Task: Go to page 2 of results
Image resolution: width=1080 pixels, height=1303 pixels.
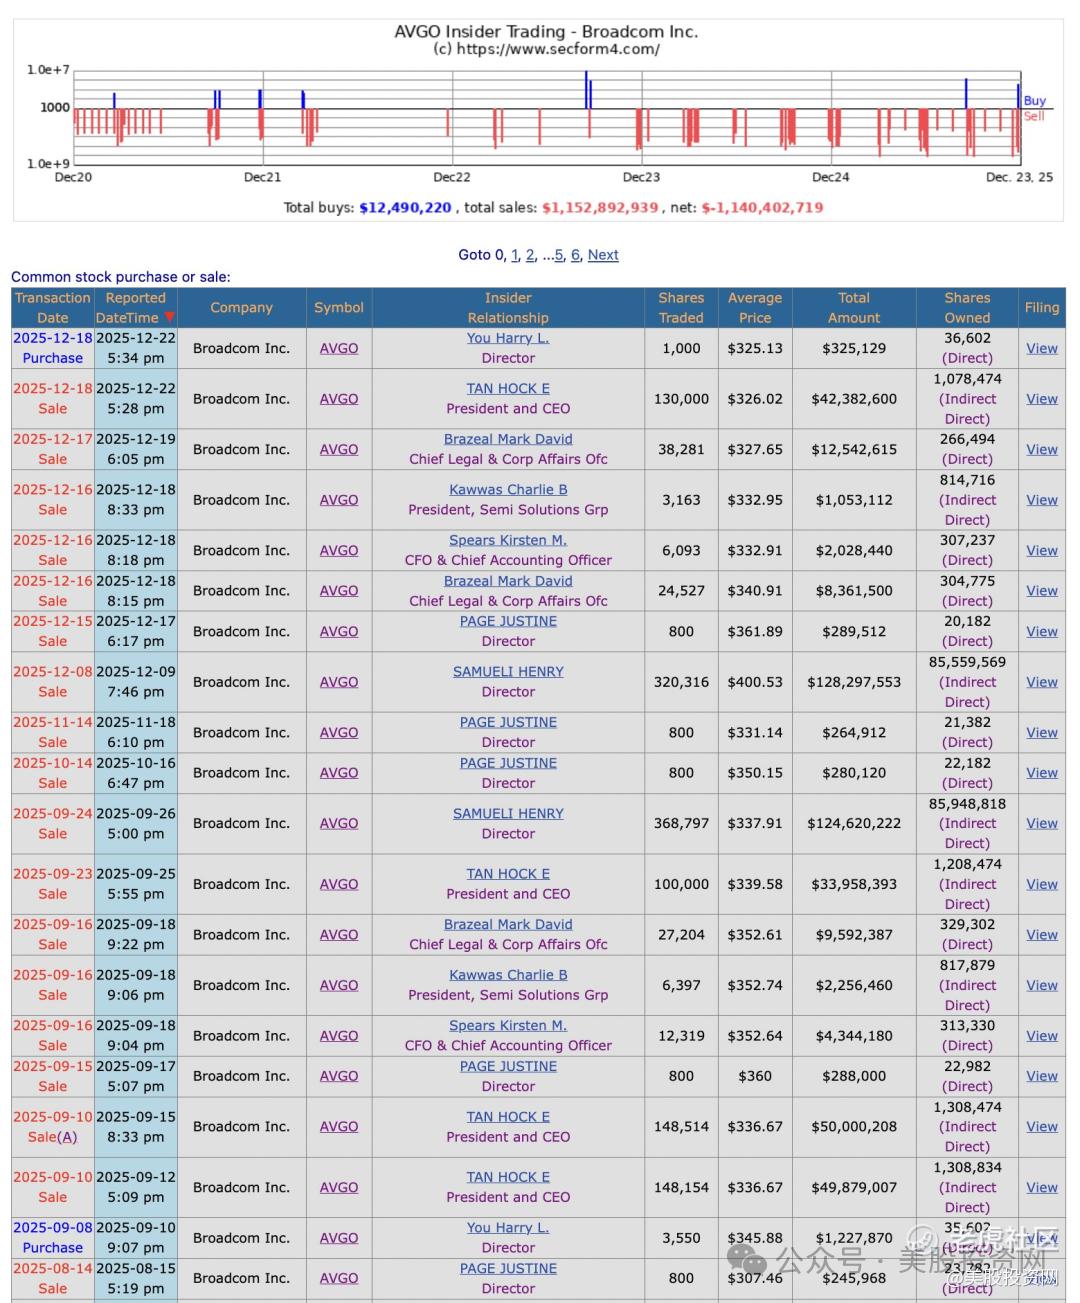Action: coord(530,255)
